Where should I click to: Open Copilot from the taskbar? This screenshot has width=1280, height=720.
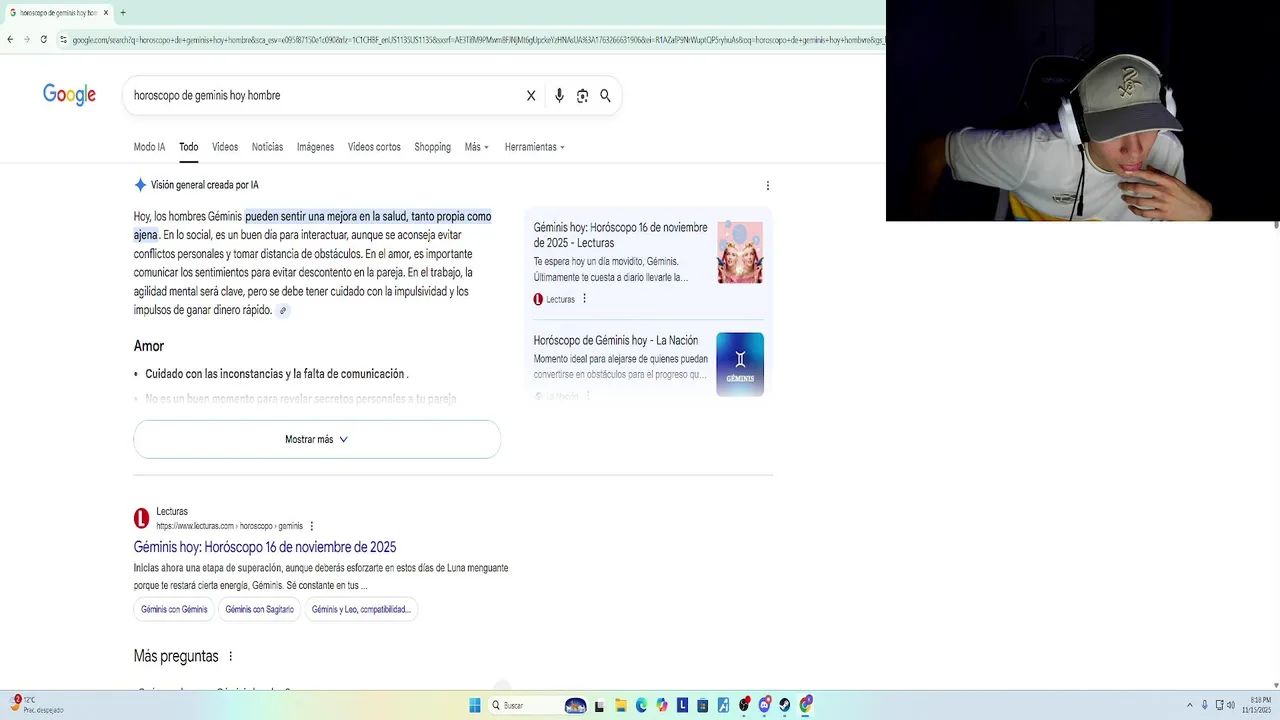coord(662,705)
